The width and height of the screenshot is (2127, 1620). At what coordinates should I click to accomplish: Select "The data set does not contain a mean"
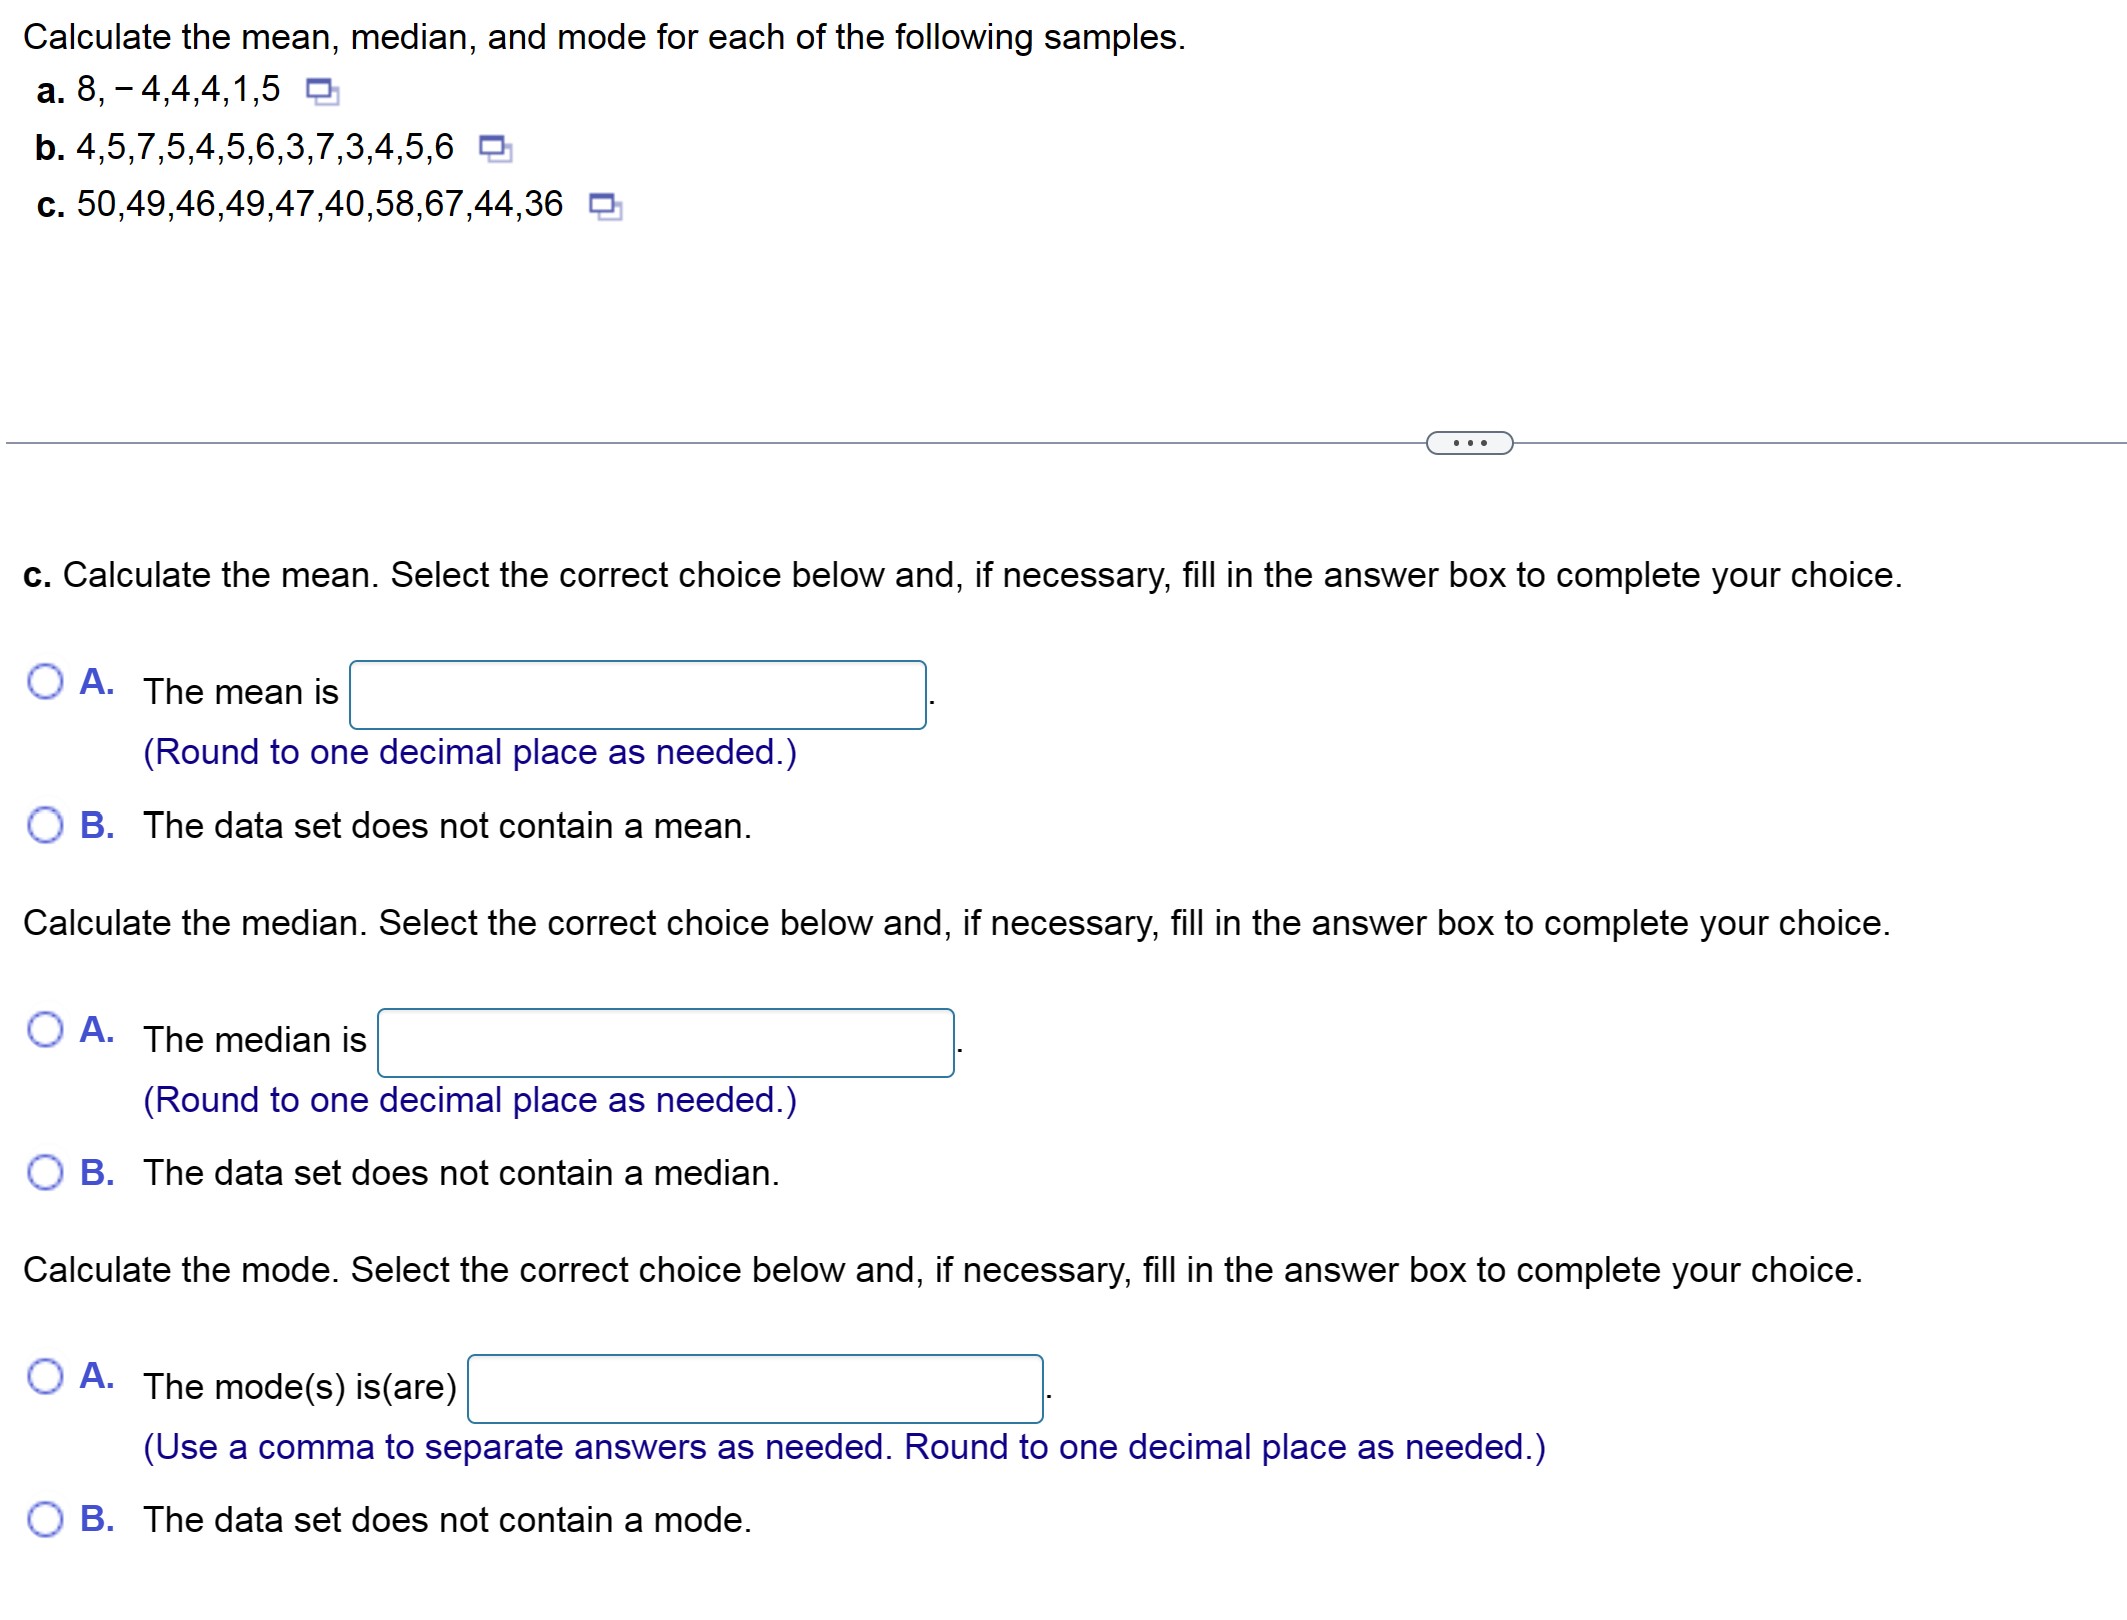[x=46, y=824]
